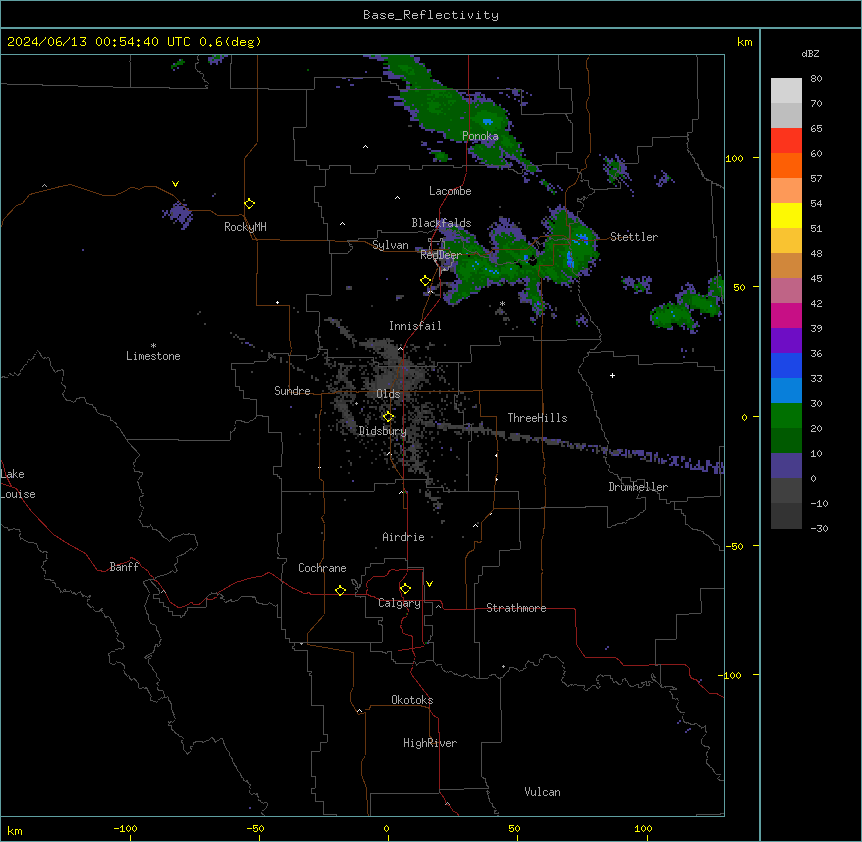Screen dimensions: 862x842
Task: Click the Olds town label
Action: [x=388, y=394]
